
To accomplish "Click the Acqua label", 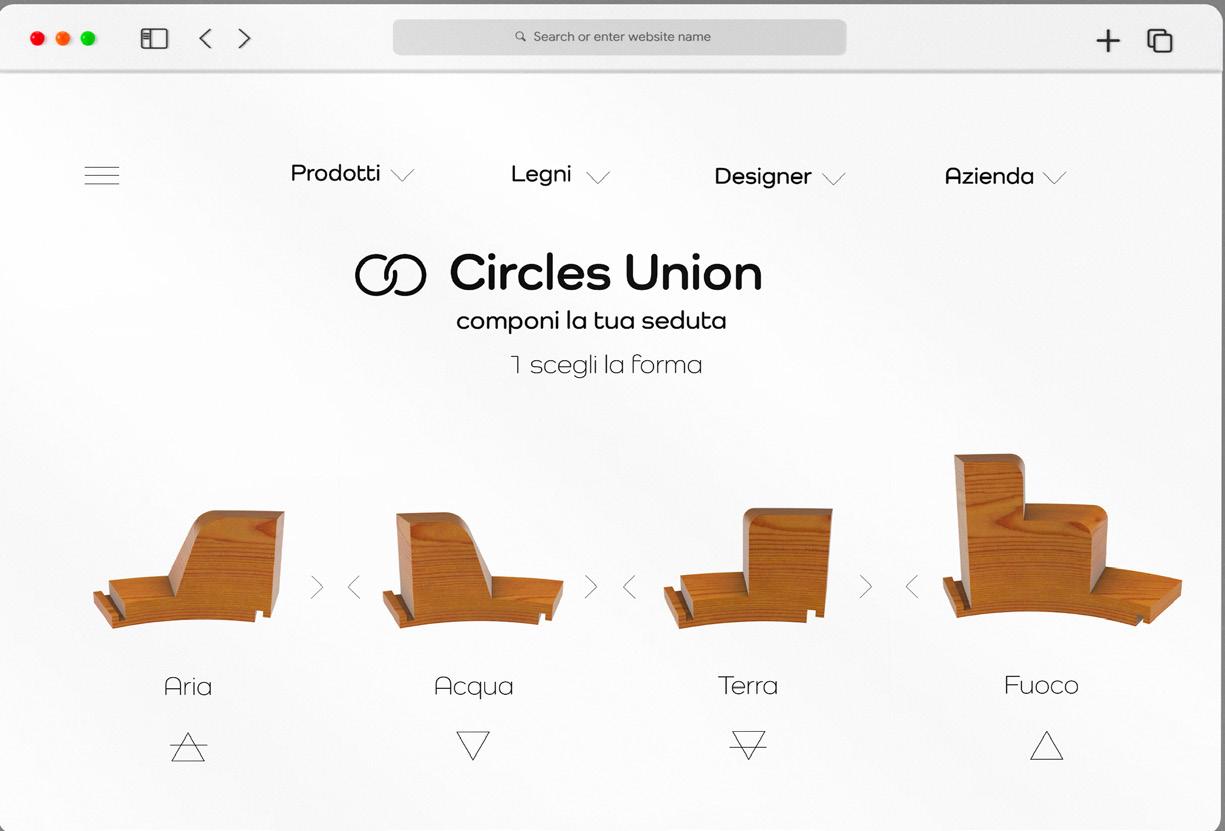I will (x=473, y=687).
